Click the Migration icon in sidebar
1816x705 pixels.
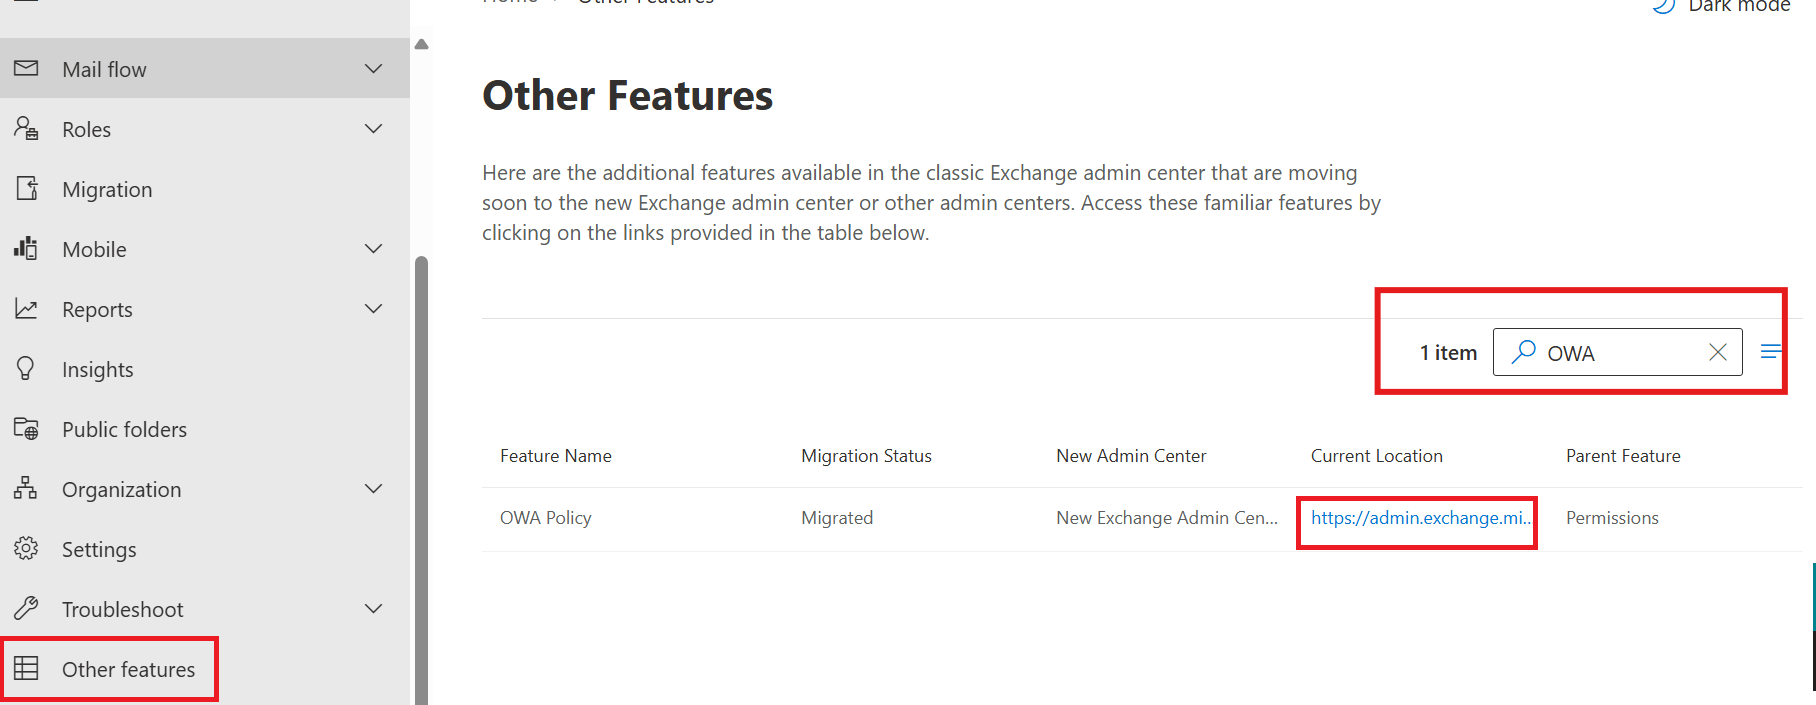tap(26, 188)
